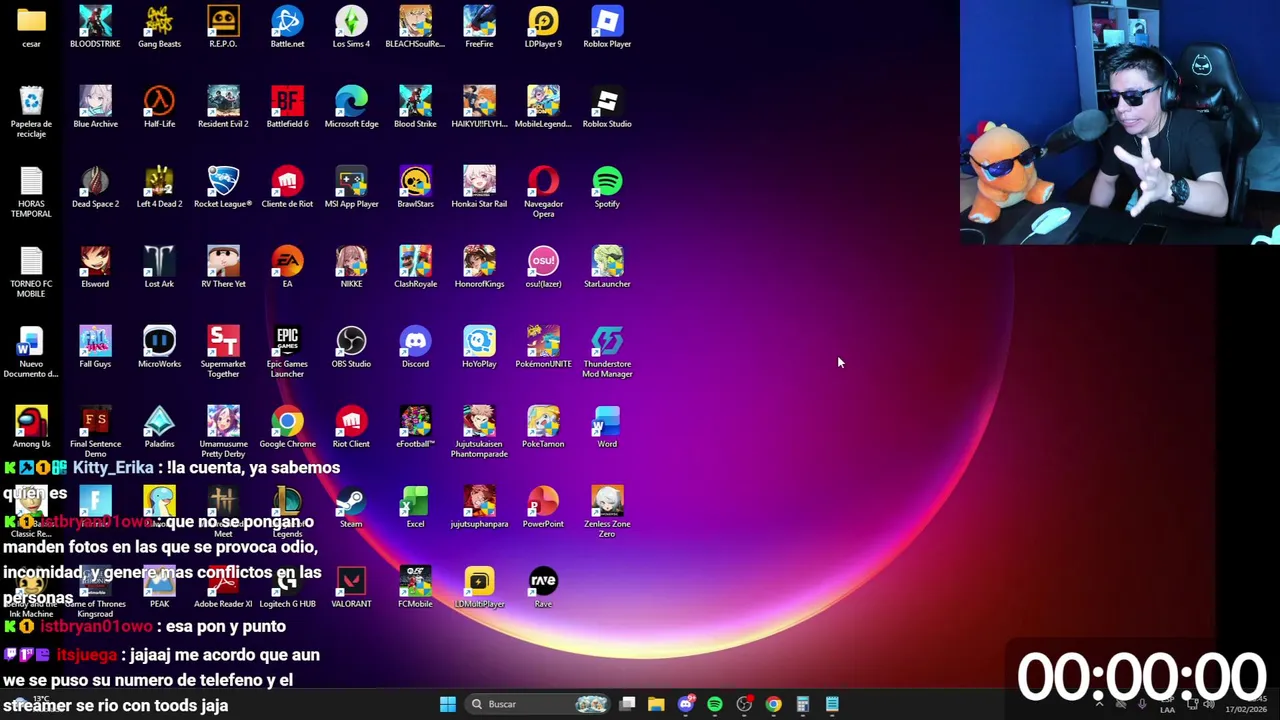This screenshot has height=720, width=1280.
Task: Select the Dead Space 2 icon
Action: tap(95, 187)
